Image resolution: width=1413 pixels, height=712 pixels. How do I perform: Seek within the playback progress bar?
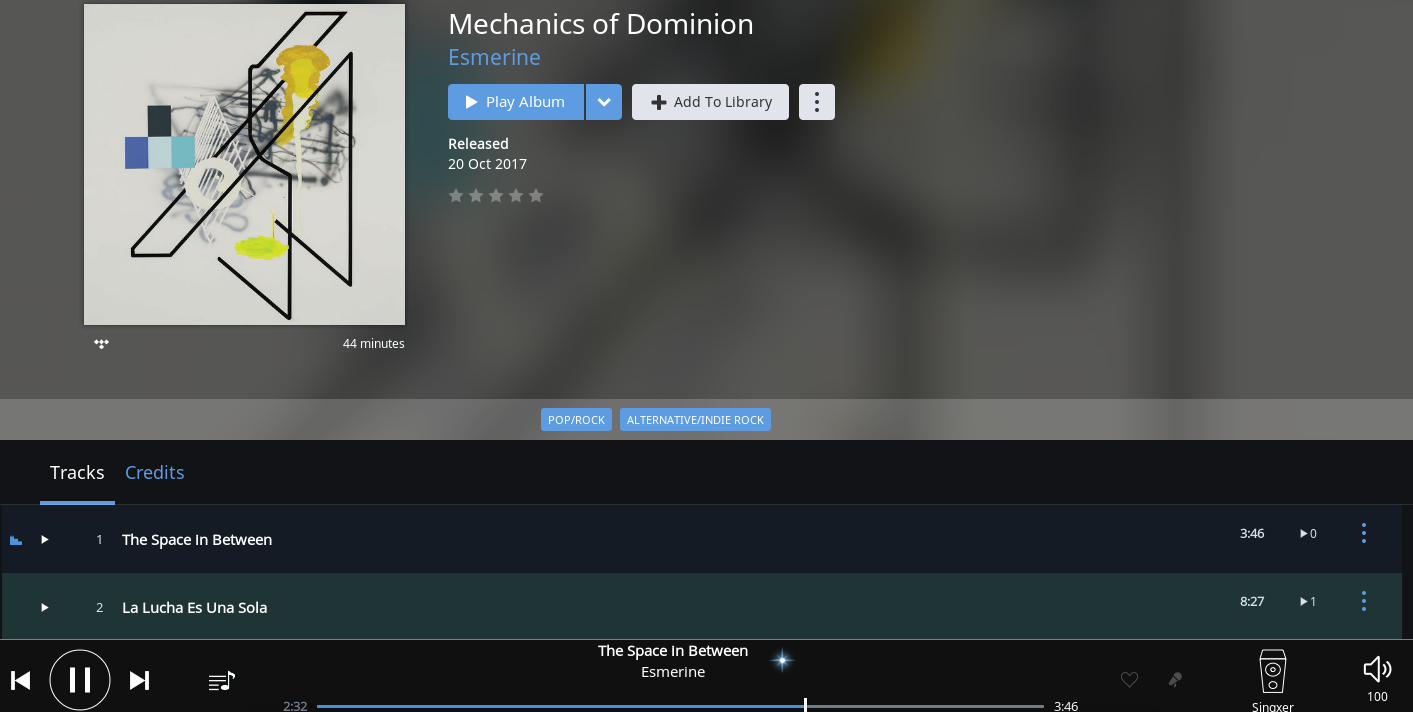(680, 706)
